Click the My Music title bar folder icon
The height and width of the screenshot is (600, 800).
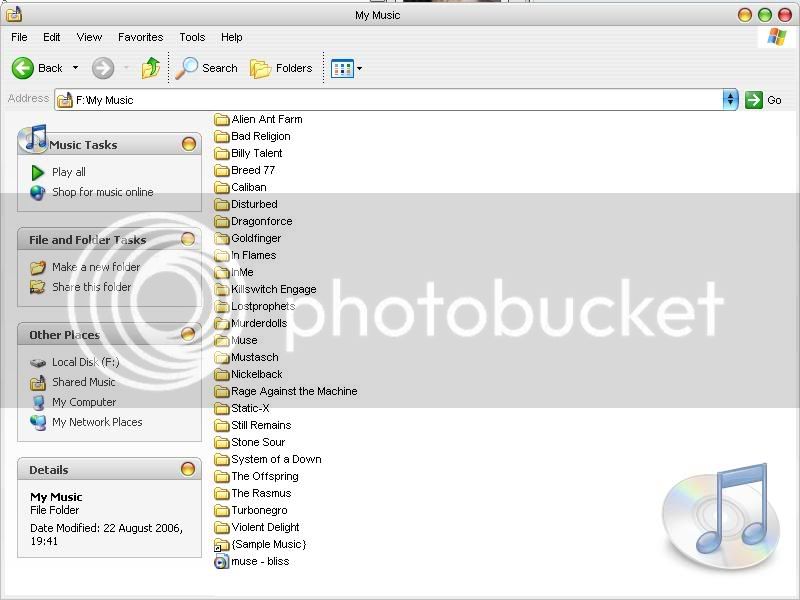14,14
